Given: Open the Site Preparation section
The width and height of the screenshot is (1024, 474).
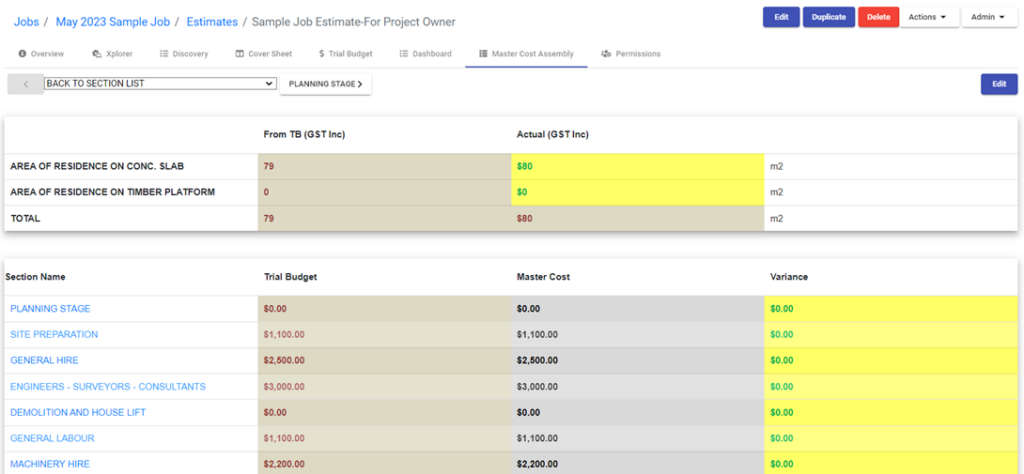Looking at the screenshot, I should click(54, 334).
